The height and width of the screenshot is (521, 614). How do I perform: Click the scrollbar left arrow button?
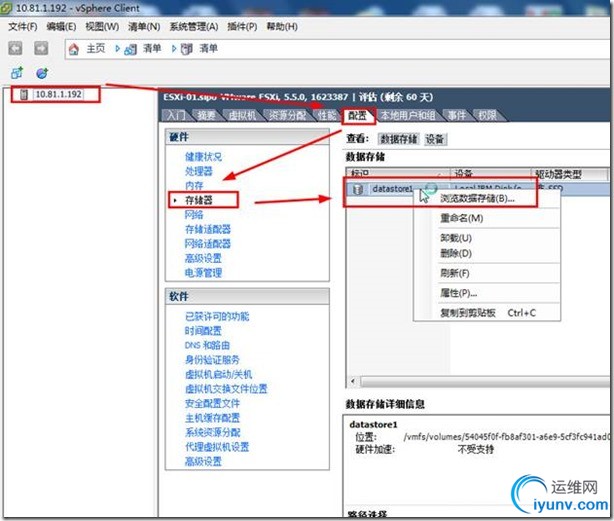pyautogui.click(x=353, y=381)
